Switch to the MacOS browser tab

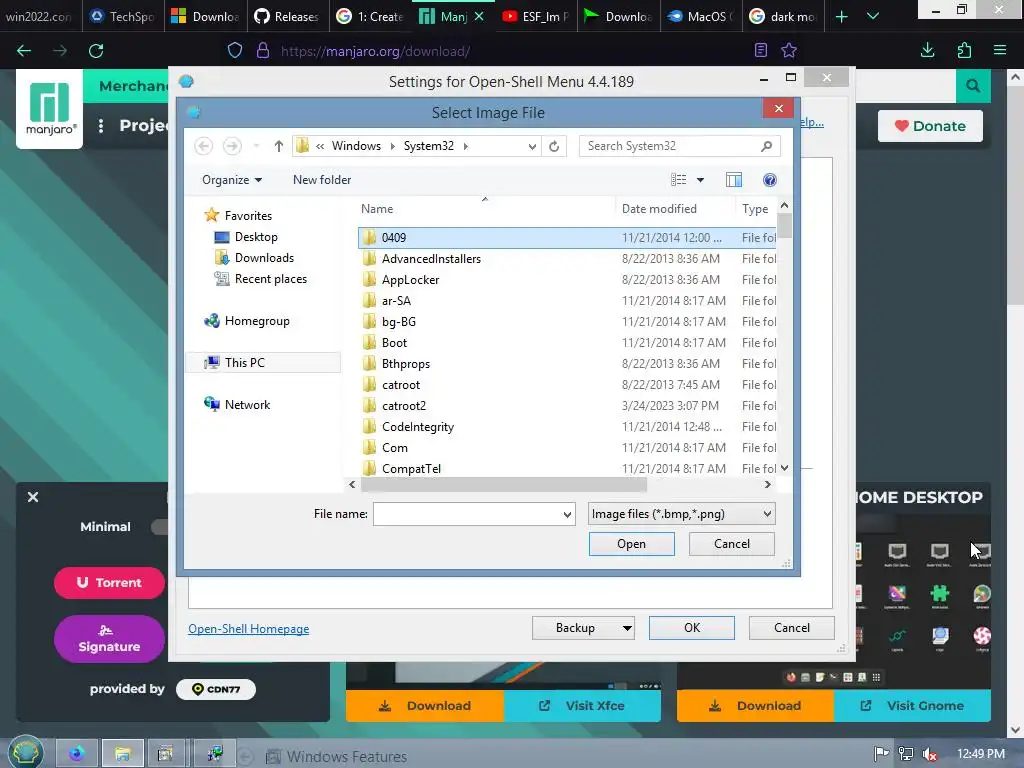pyautogui.click(x=700, y=16)
